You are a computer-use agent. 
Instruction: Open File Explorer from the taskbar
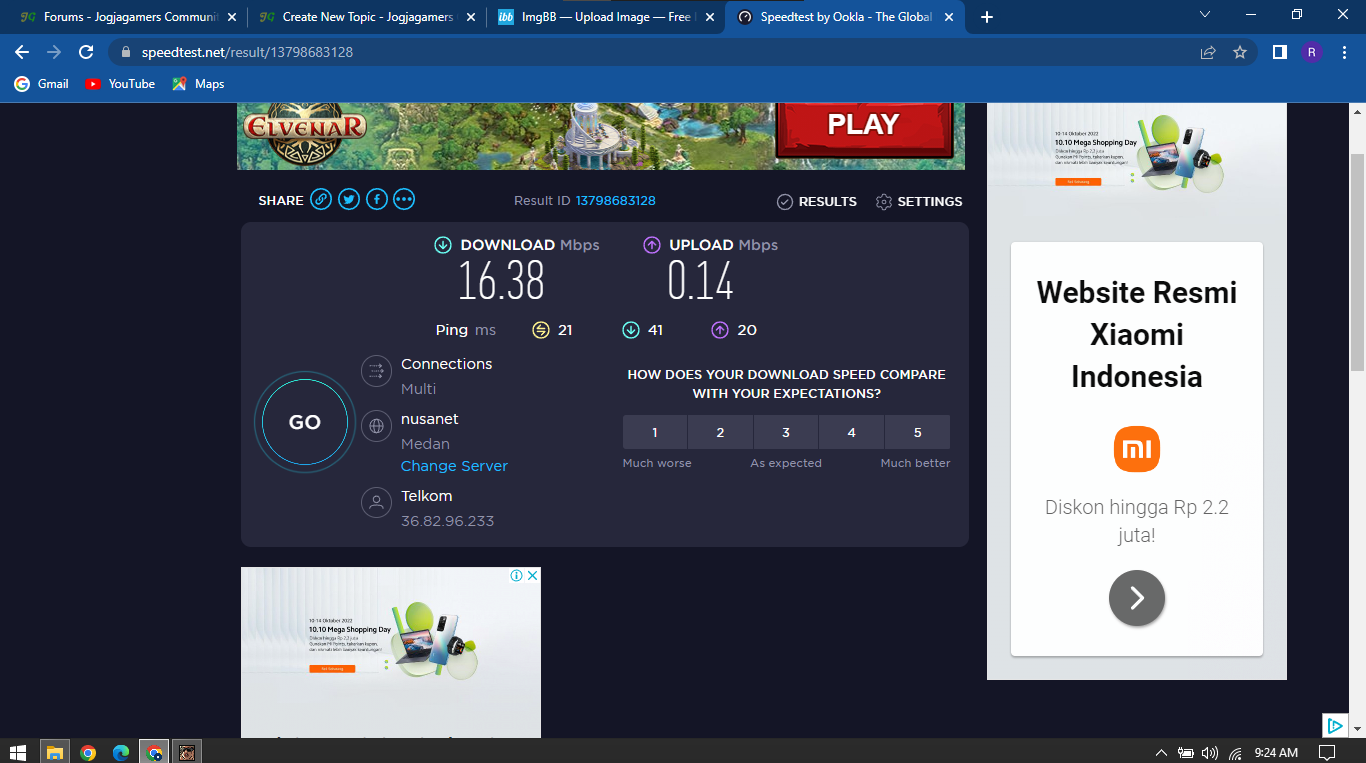point(54,752)
